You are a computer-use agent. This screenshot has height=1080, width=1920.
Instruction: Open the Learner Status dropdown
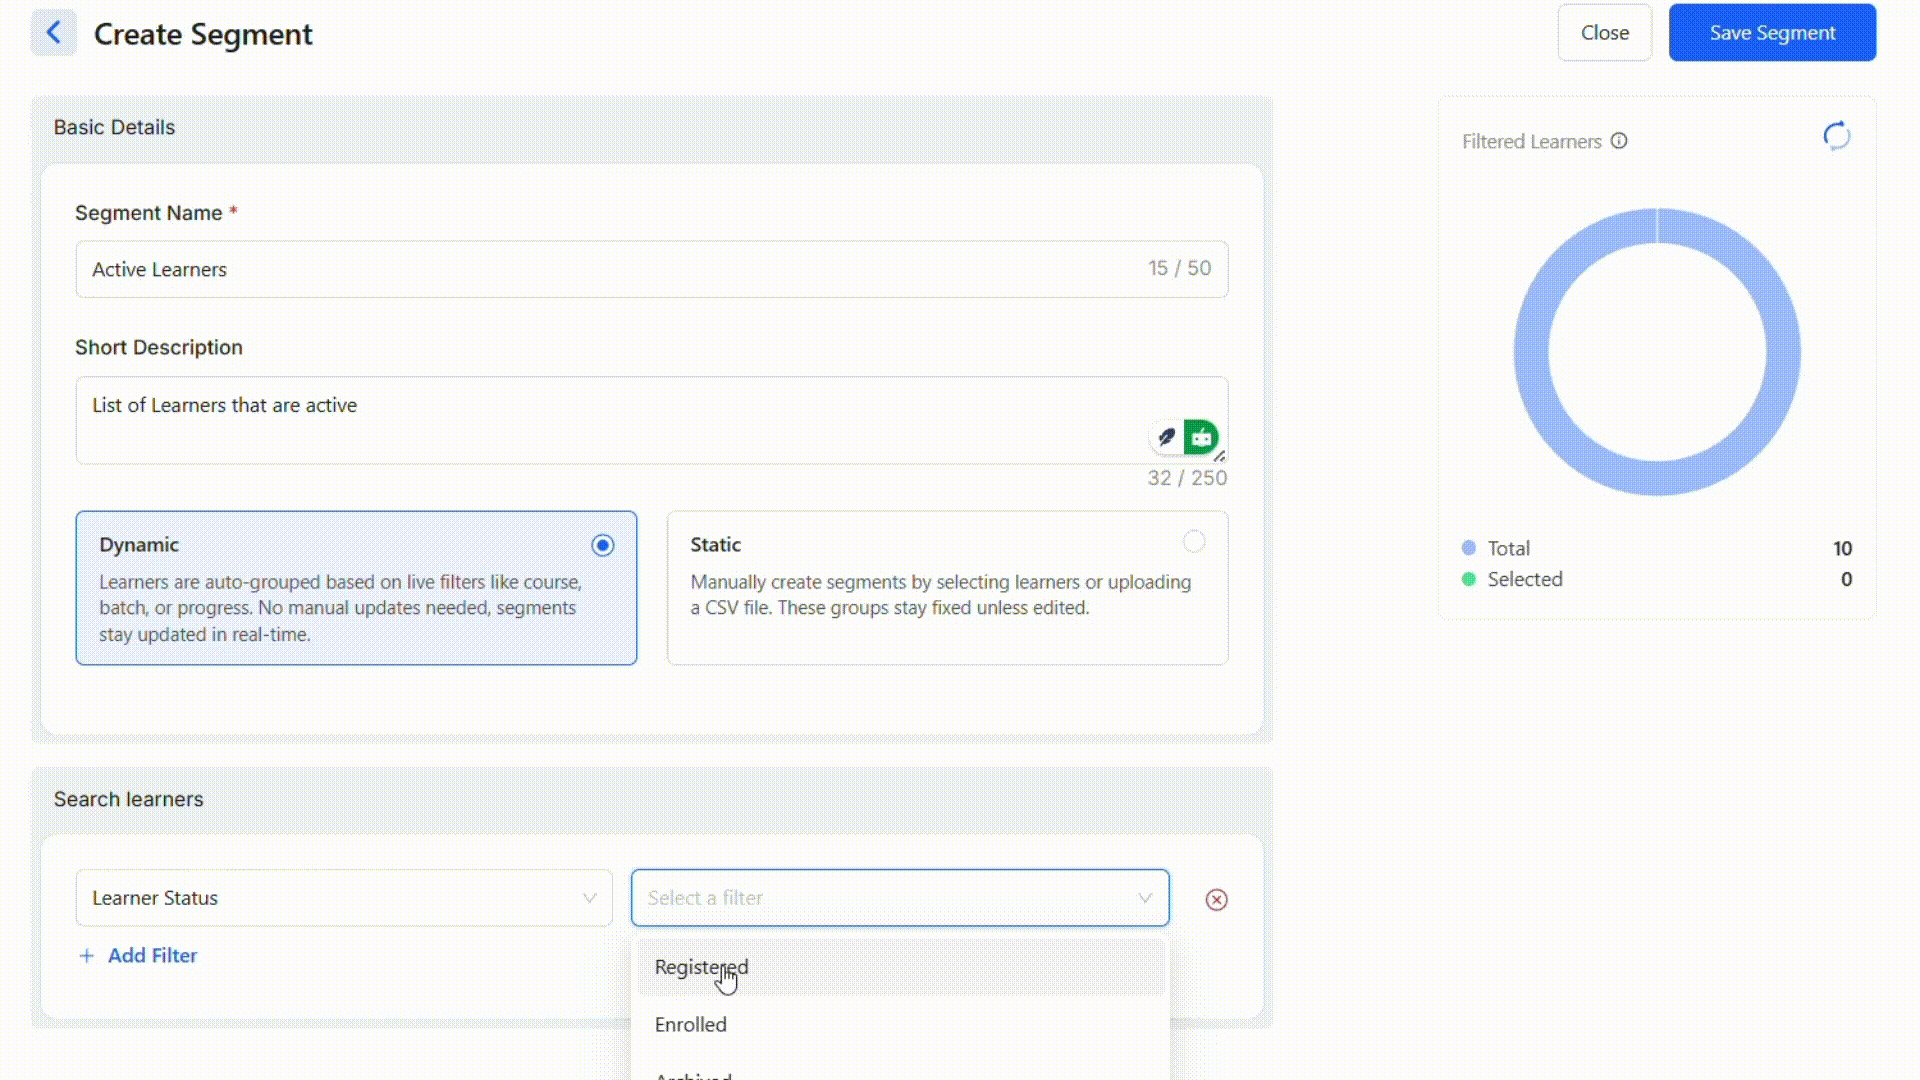[x=343, y=898]
